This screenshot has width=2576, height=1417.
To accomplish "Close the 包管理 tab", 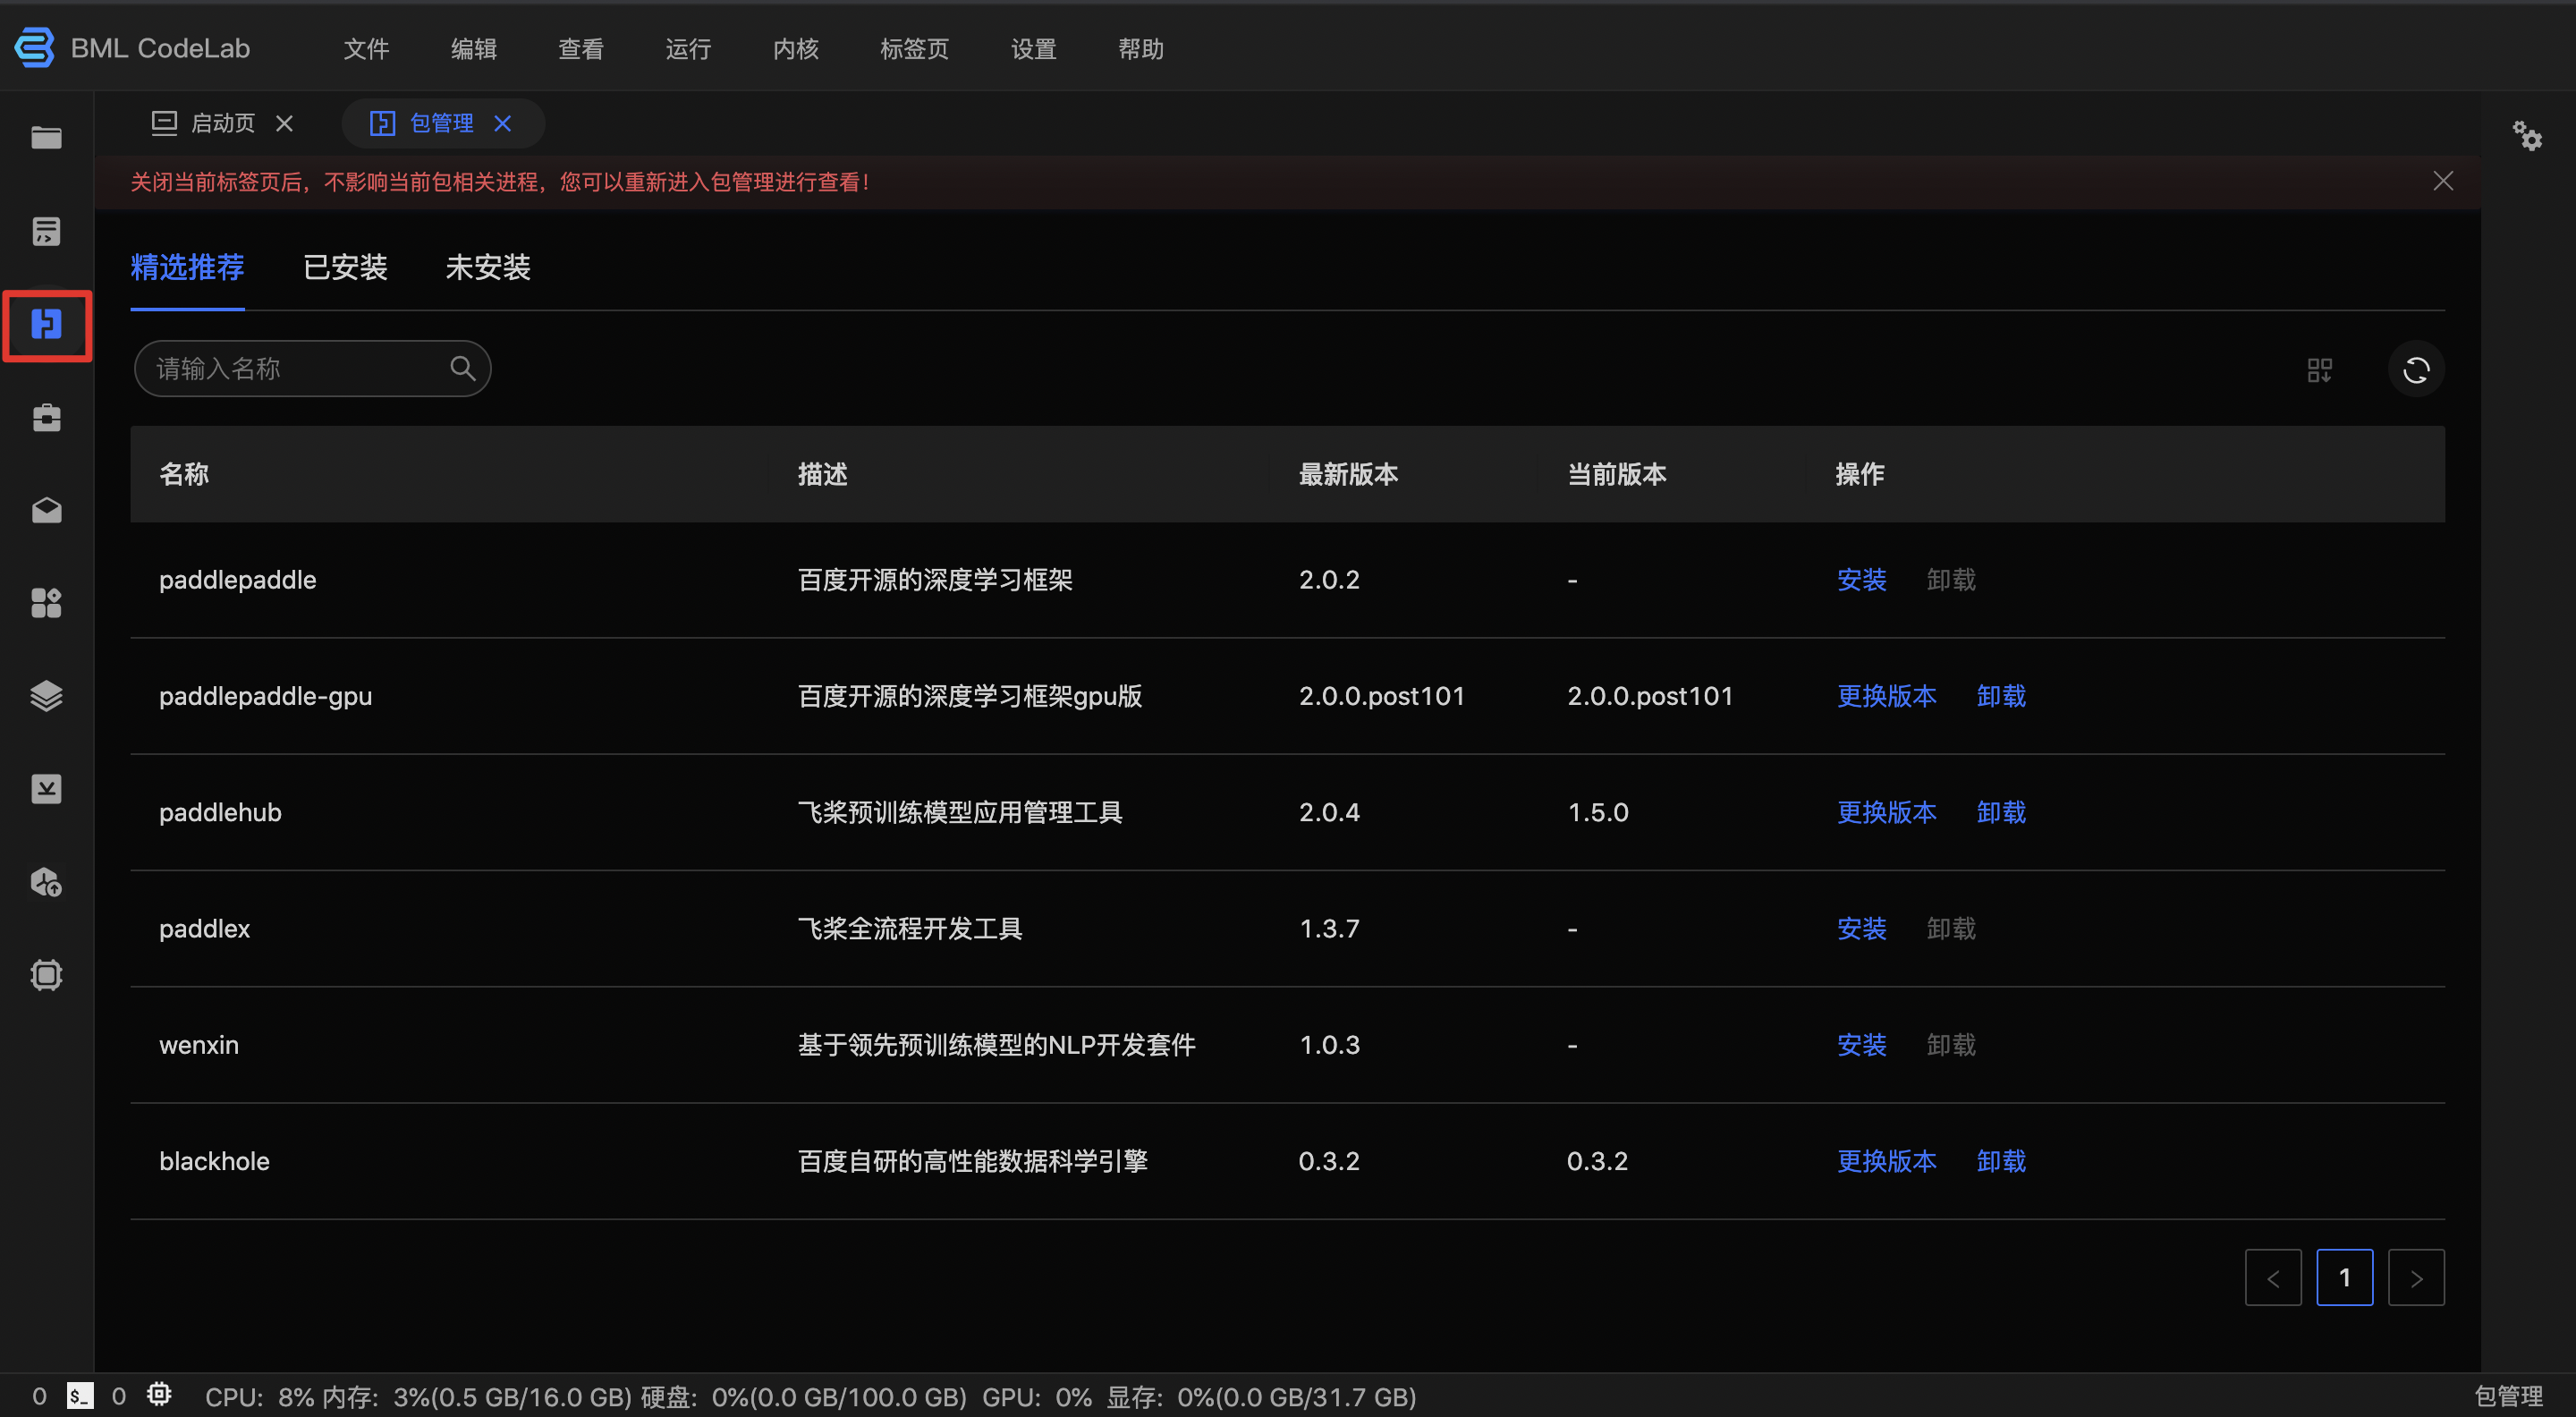I will (x=502, y=123).
